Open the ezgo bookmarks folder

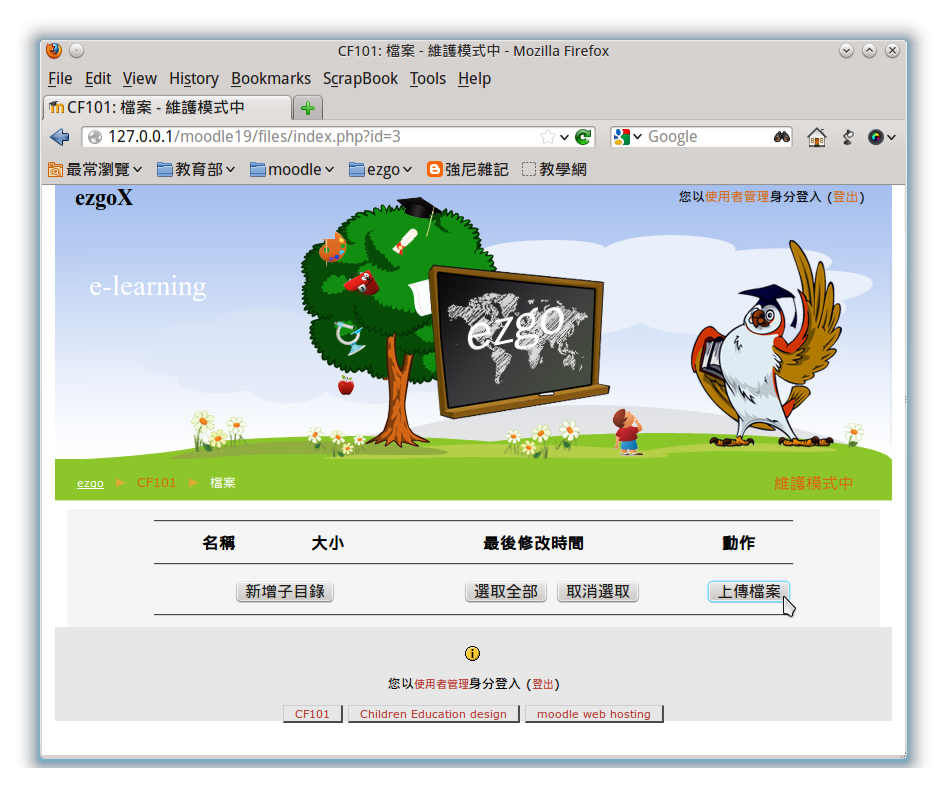point(380,170)
